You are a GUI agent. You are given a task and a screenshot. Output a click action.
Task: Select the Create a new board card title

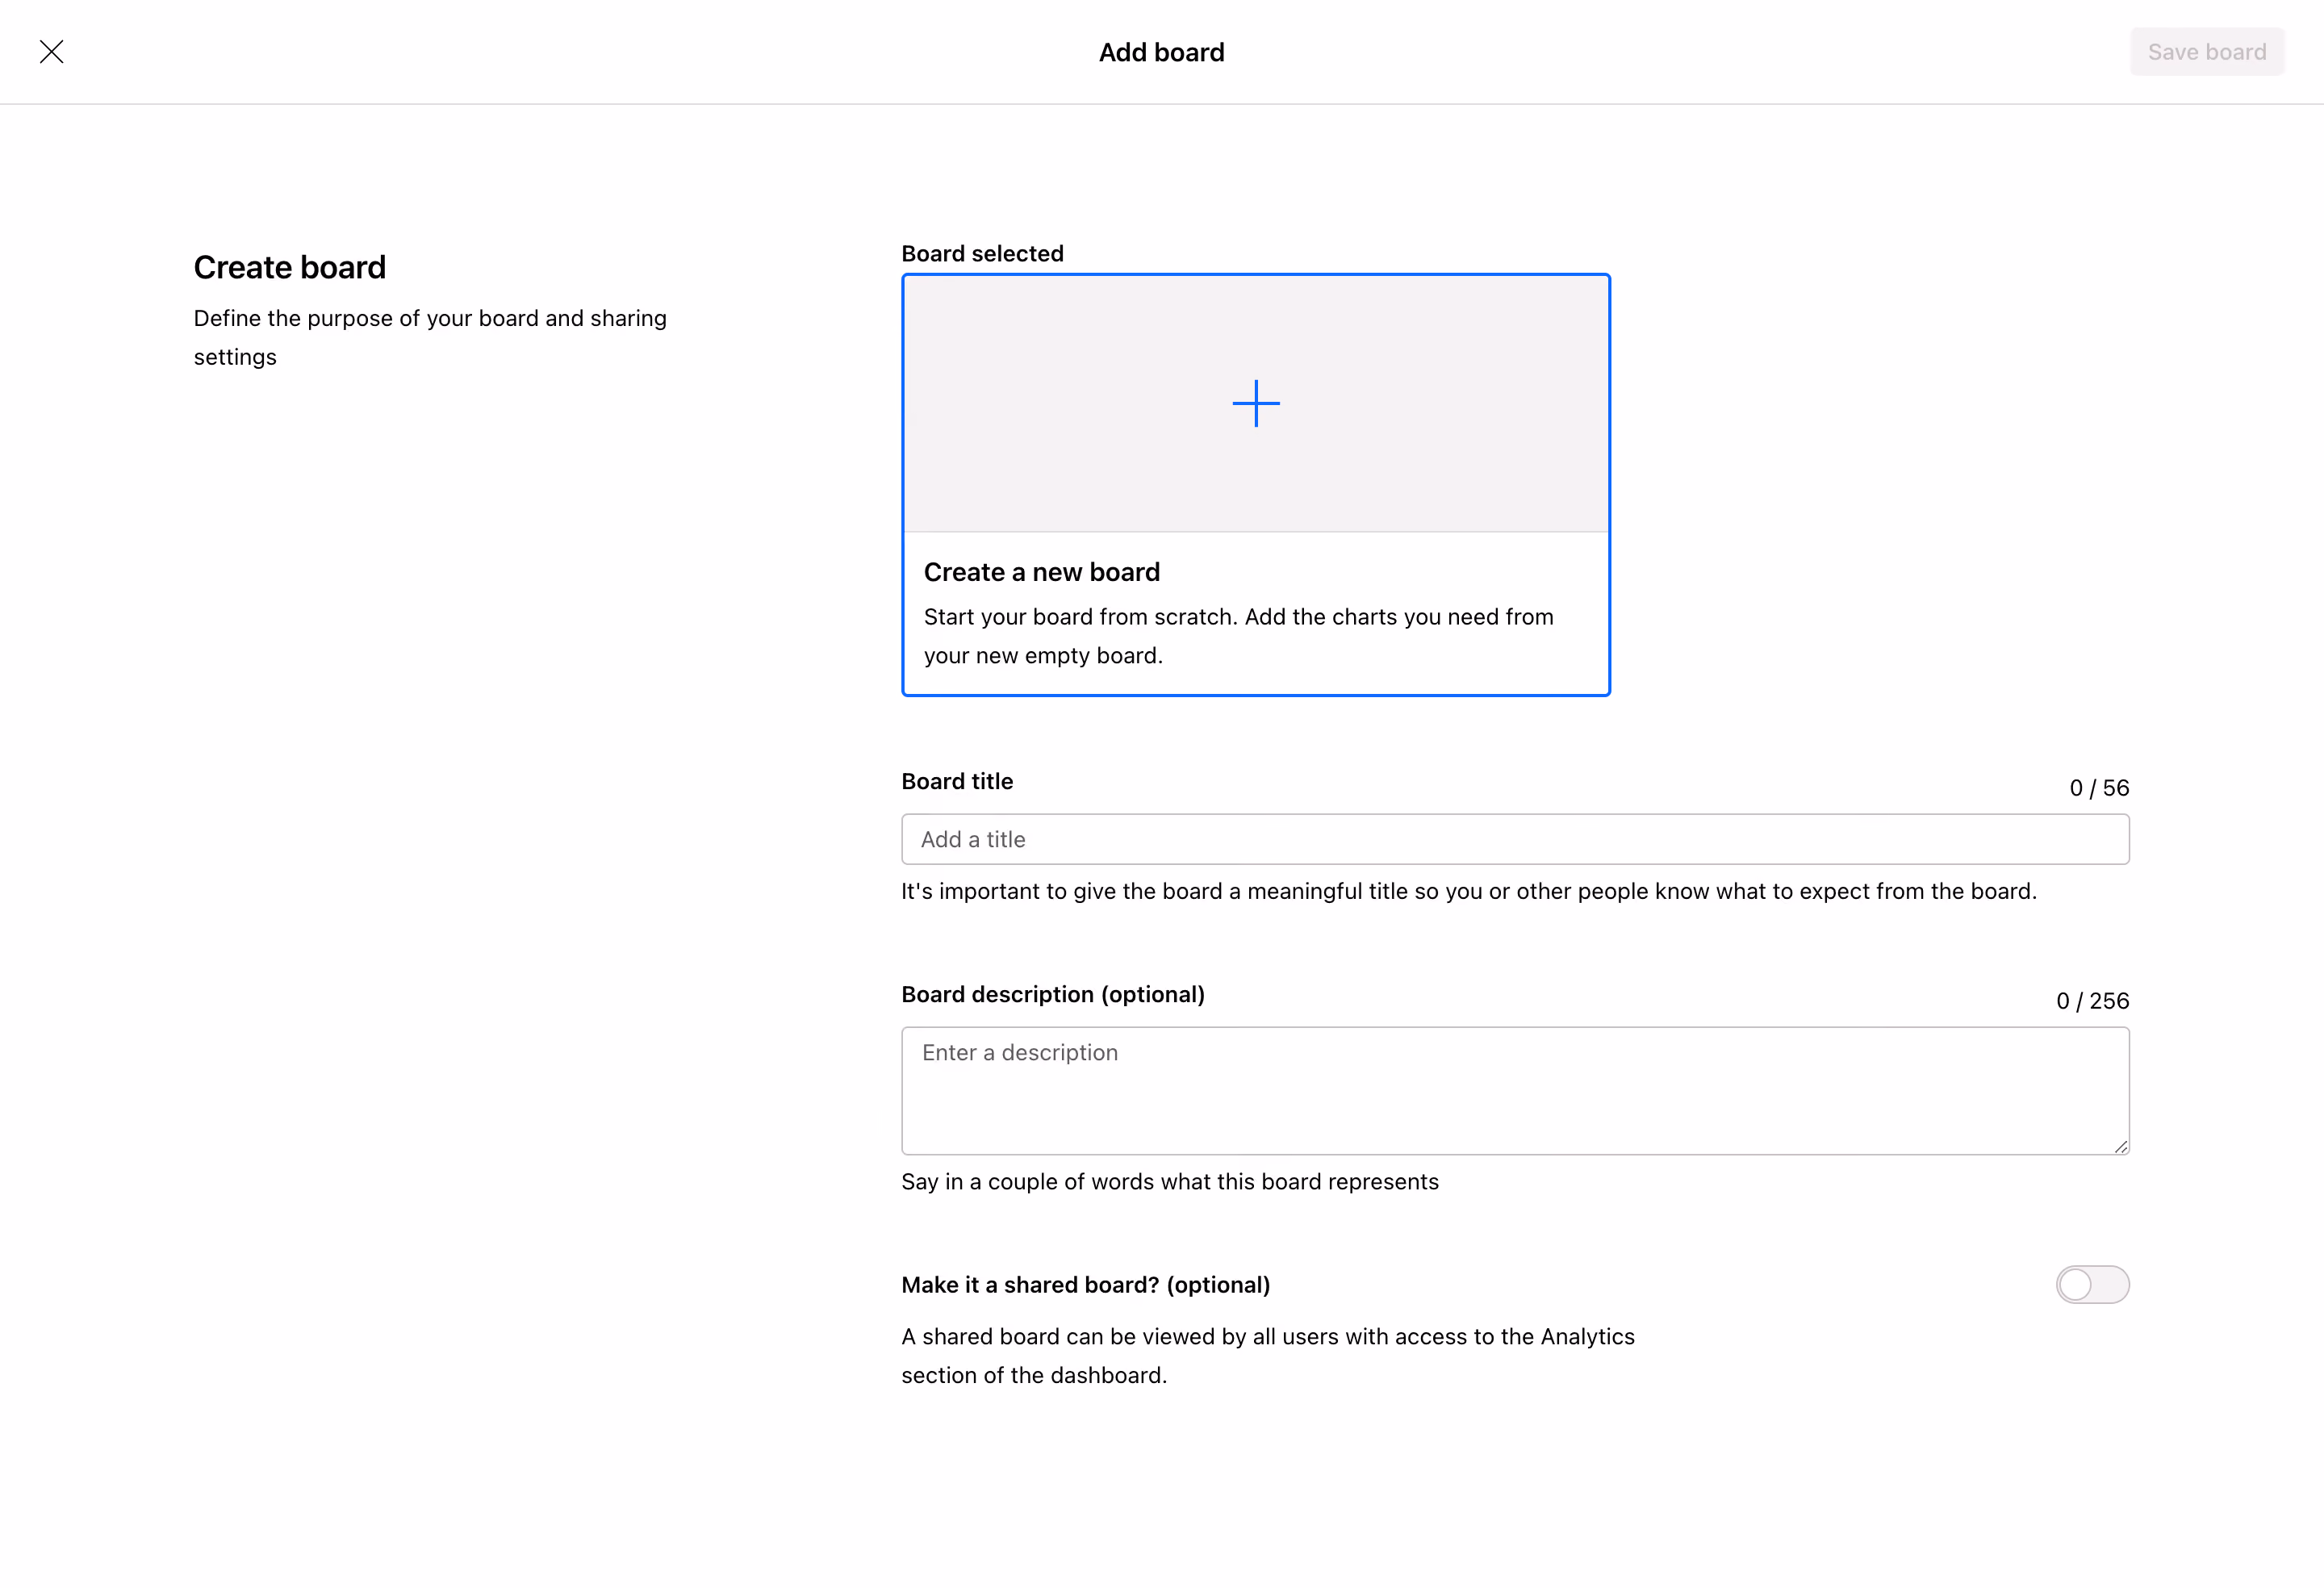pyautogui.click(x=1042, y=572)
